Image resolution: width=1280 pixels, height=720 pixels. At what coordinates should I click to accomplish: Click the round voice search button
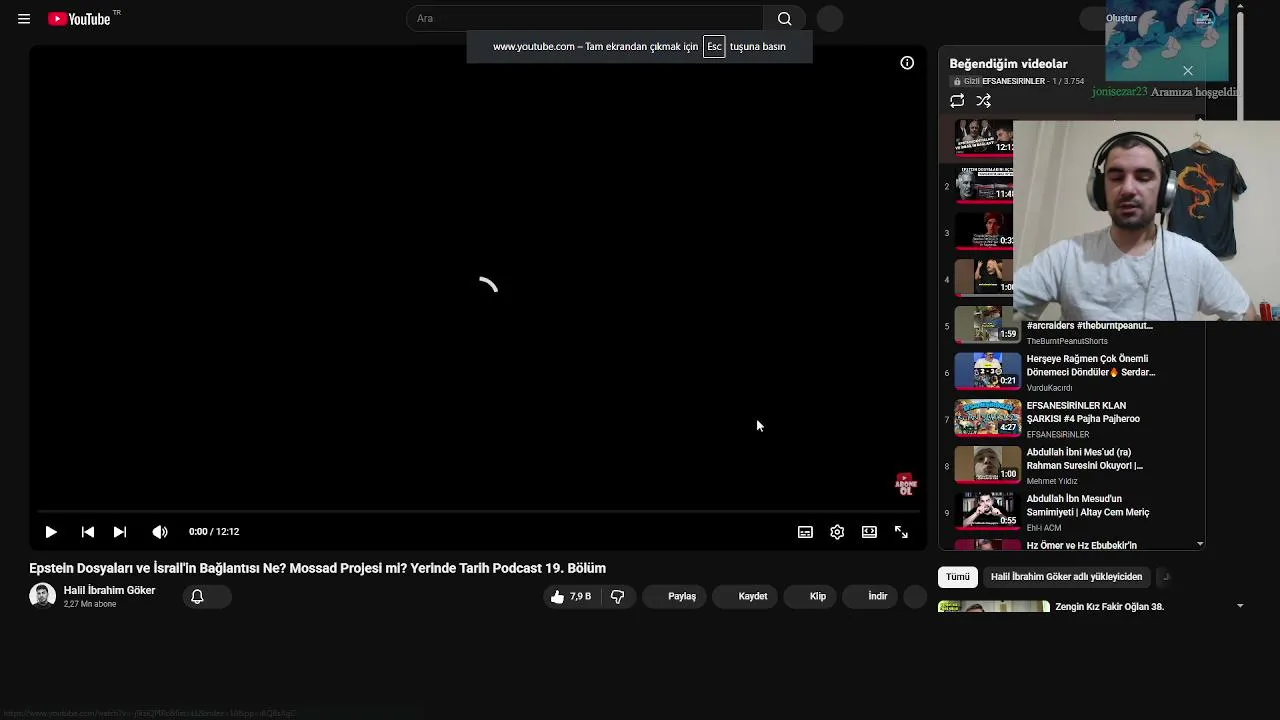coord(830,18)
